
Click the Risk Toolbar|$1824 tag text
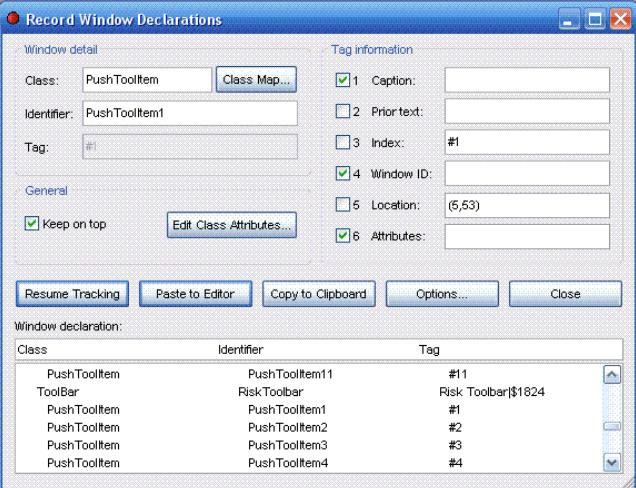(x=492, y=392)
